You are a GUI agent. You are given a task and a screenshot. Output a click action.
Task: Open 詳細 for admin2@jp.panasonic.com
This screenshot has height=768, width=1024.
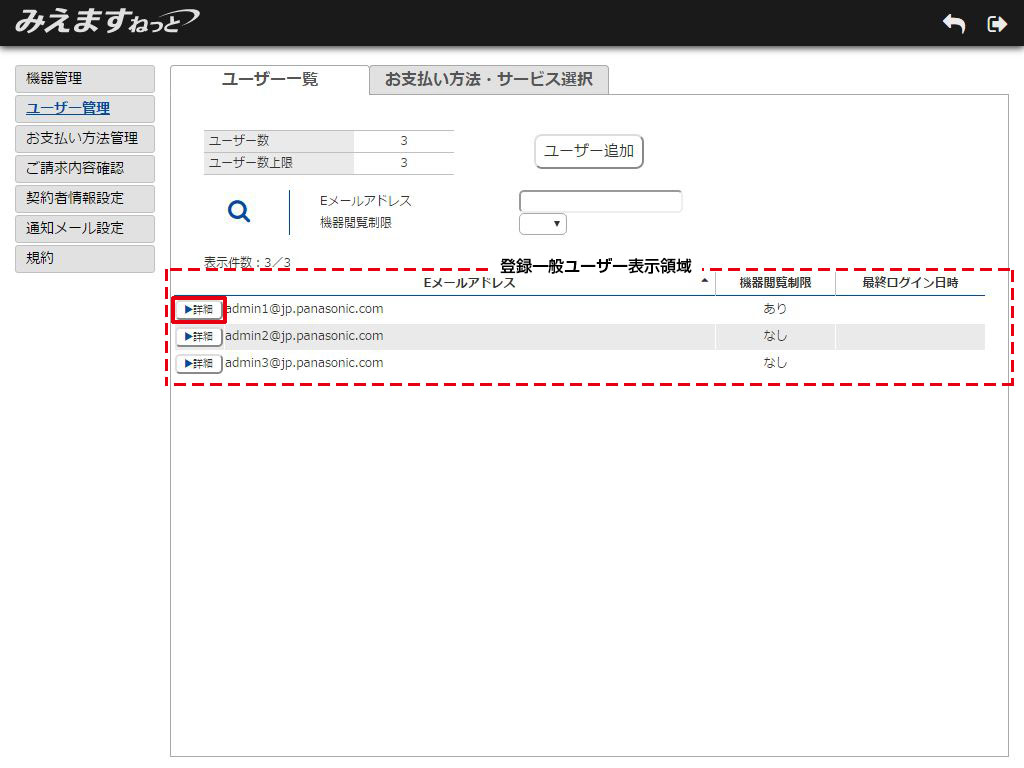[x=199, y=336]
